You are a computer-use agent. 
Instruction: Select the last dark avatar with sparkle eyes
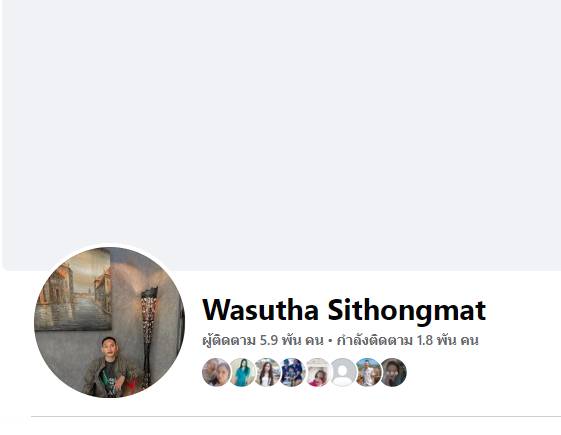[393, 372]
